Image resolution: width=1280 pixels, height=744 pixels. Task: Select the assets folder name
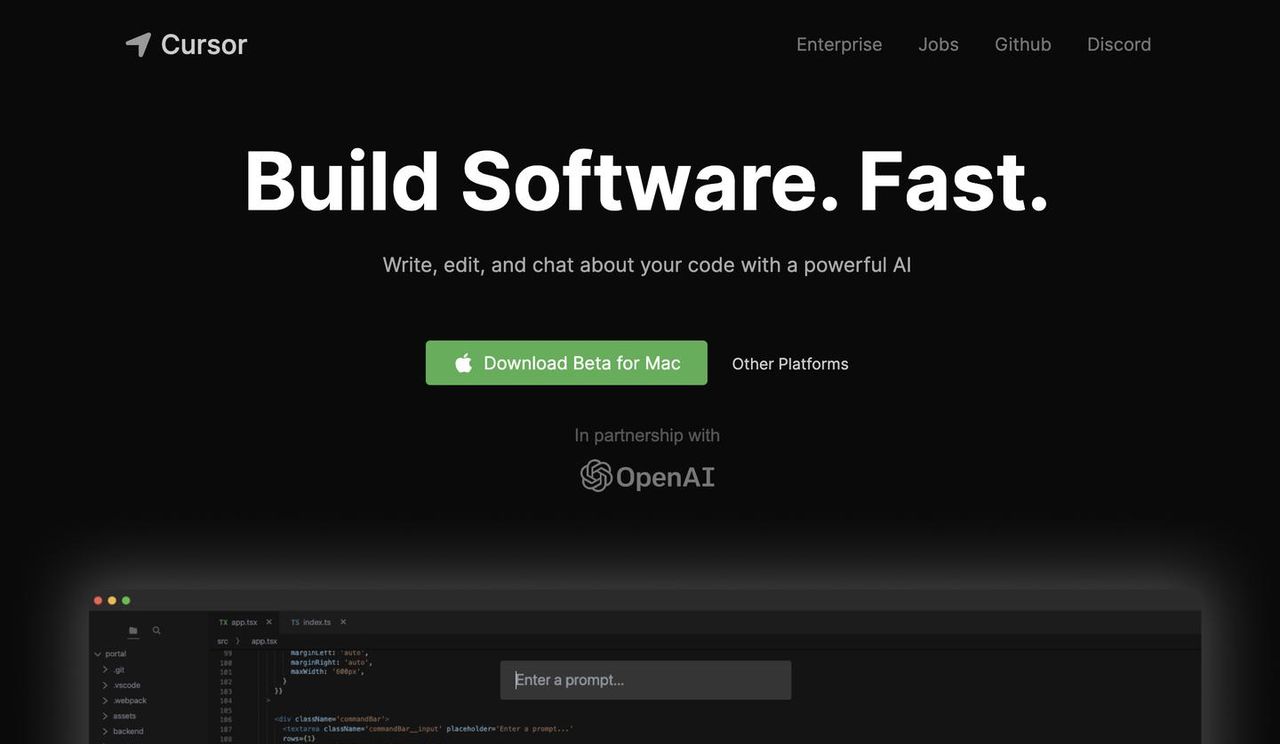click(x=125, y=716)
